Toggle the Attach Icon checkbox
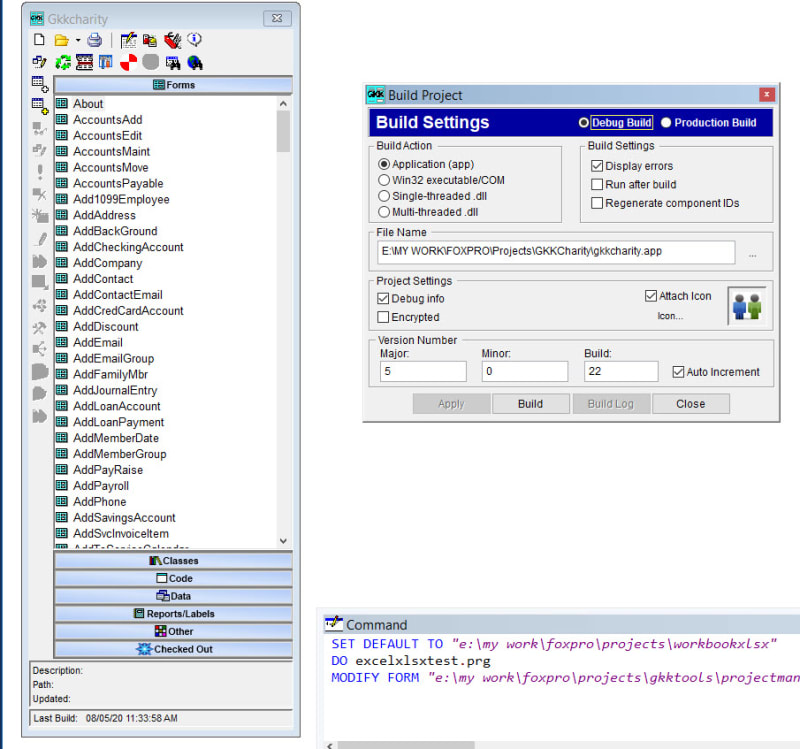Viewport: 800px width, 749px height. [651, 296]
